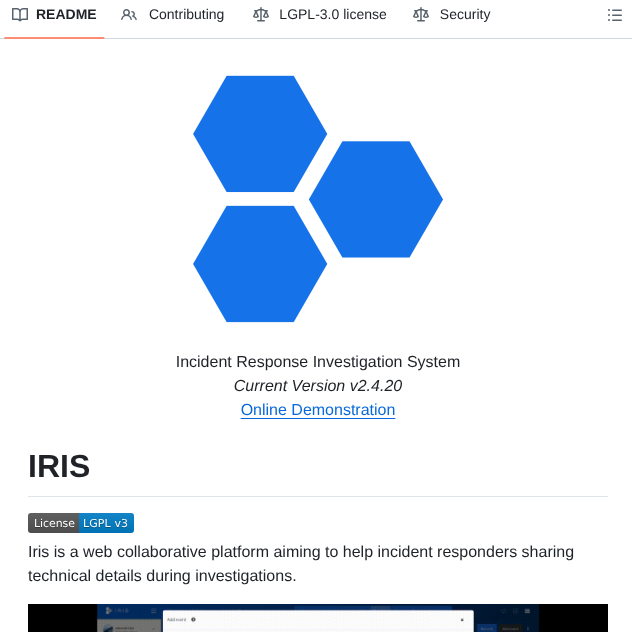Click the scales icon beside LGPL-3.0 license

point(261,15)
